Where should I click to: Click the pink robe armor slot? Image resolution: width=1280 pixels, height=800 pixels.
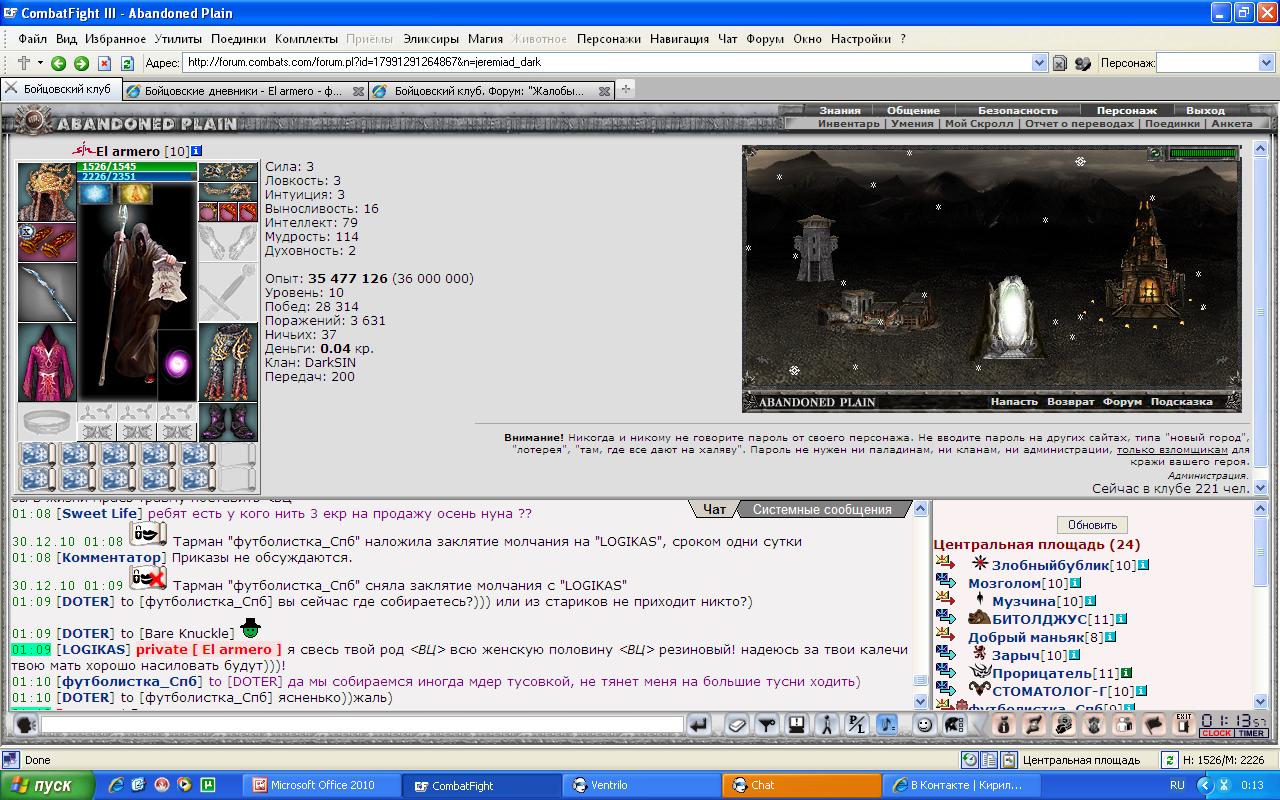[47, 362]
